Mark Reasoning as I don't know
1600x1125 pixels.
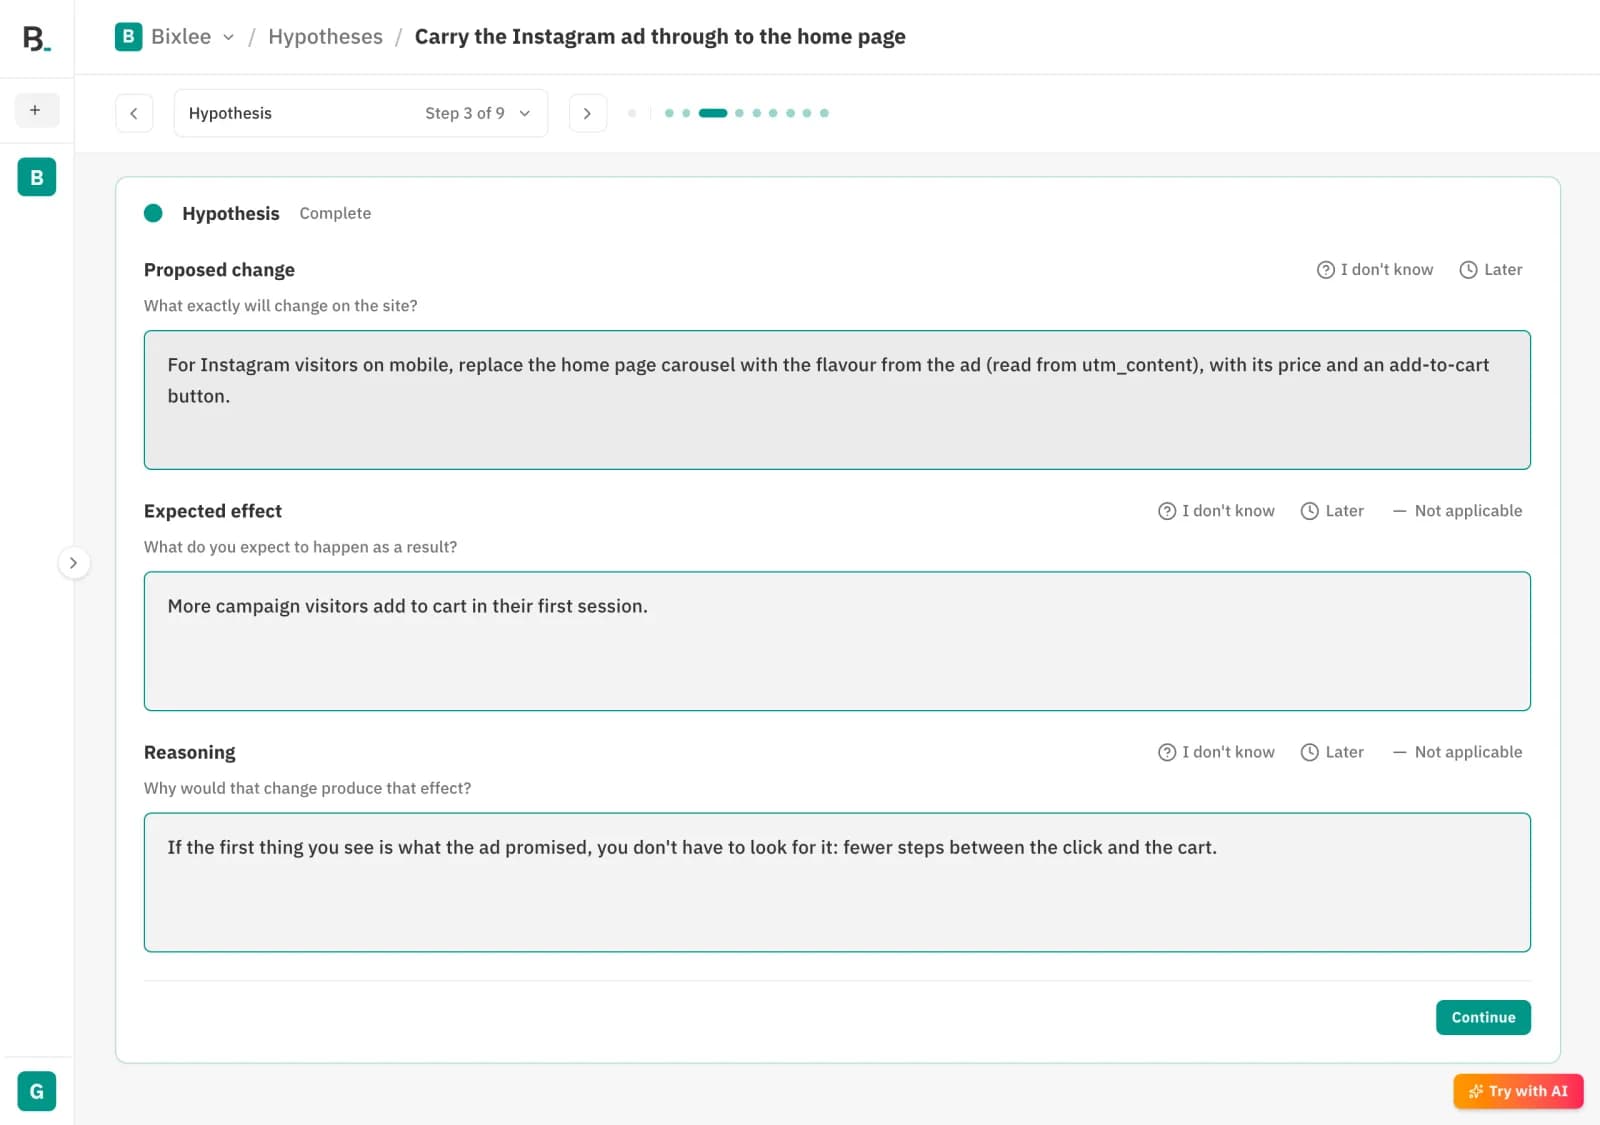click(x=1216, y=752)
